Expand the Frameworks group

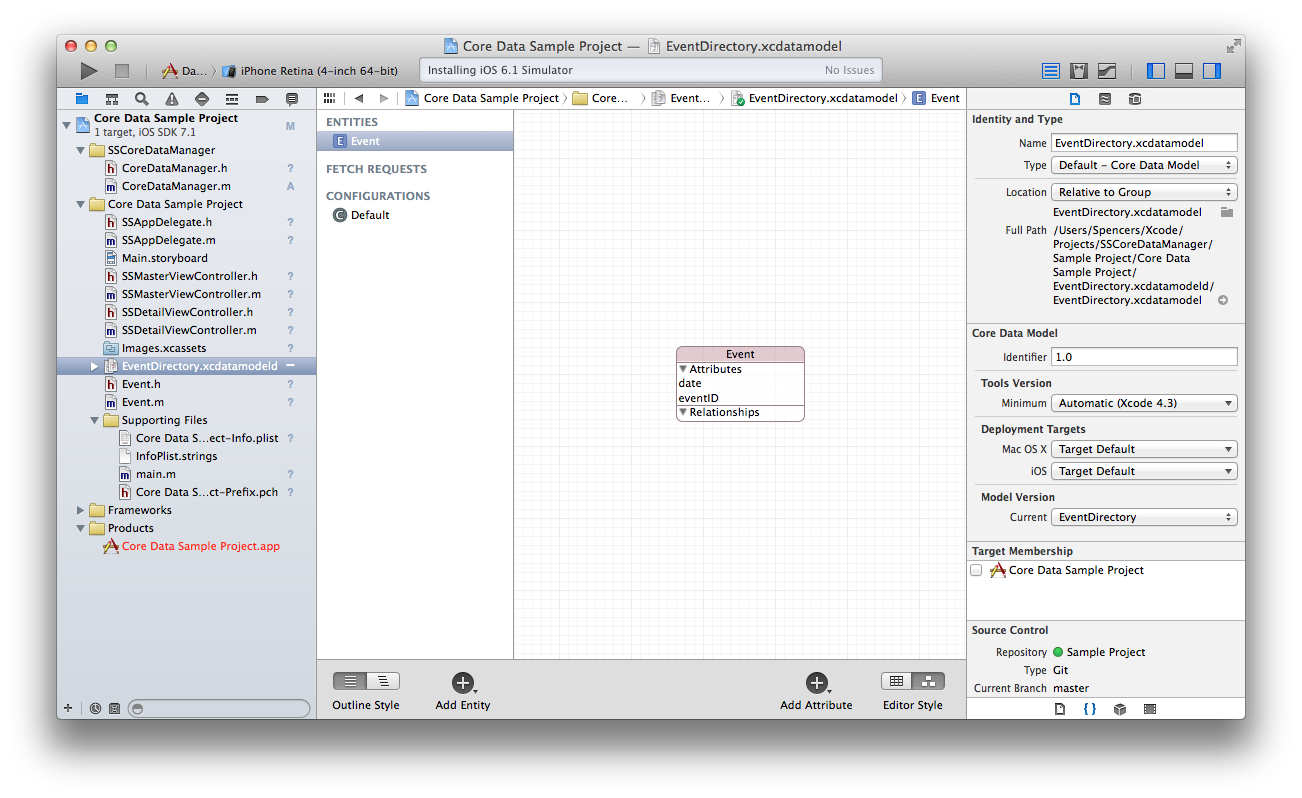click(81, 510)
